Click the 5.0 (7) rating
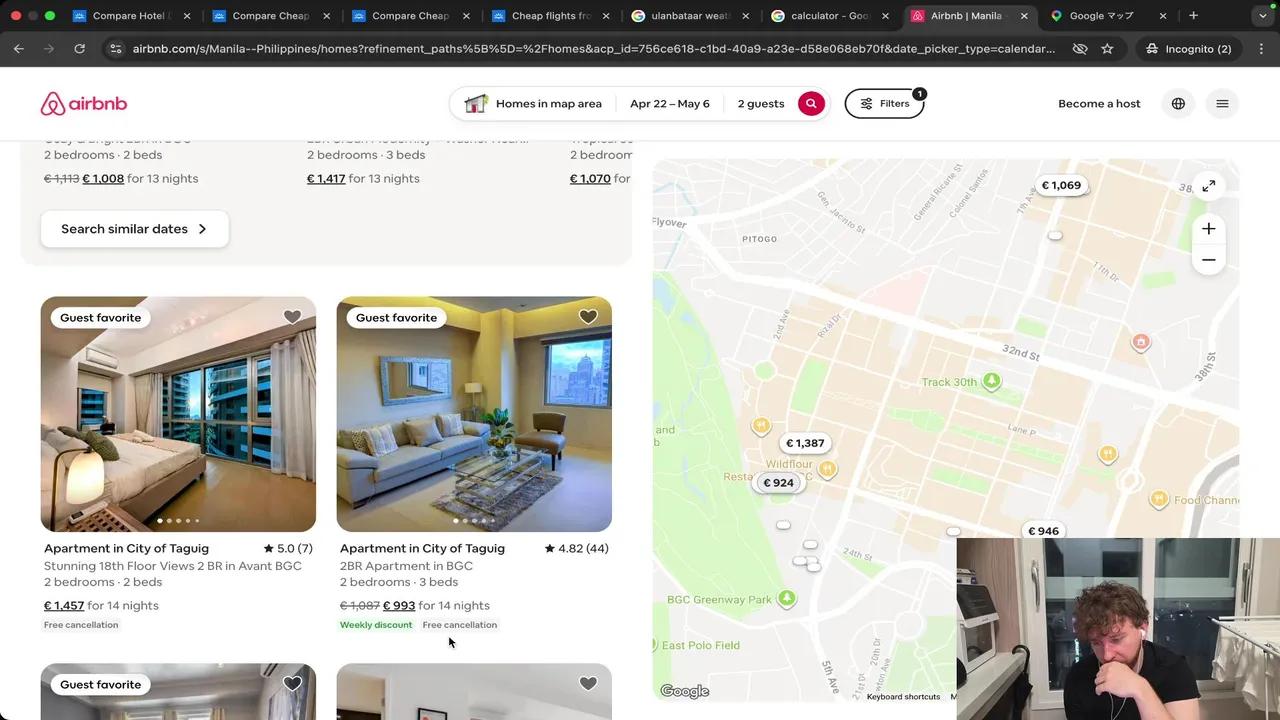This screenshot has height=720, width=1280. coord(288,548)
